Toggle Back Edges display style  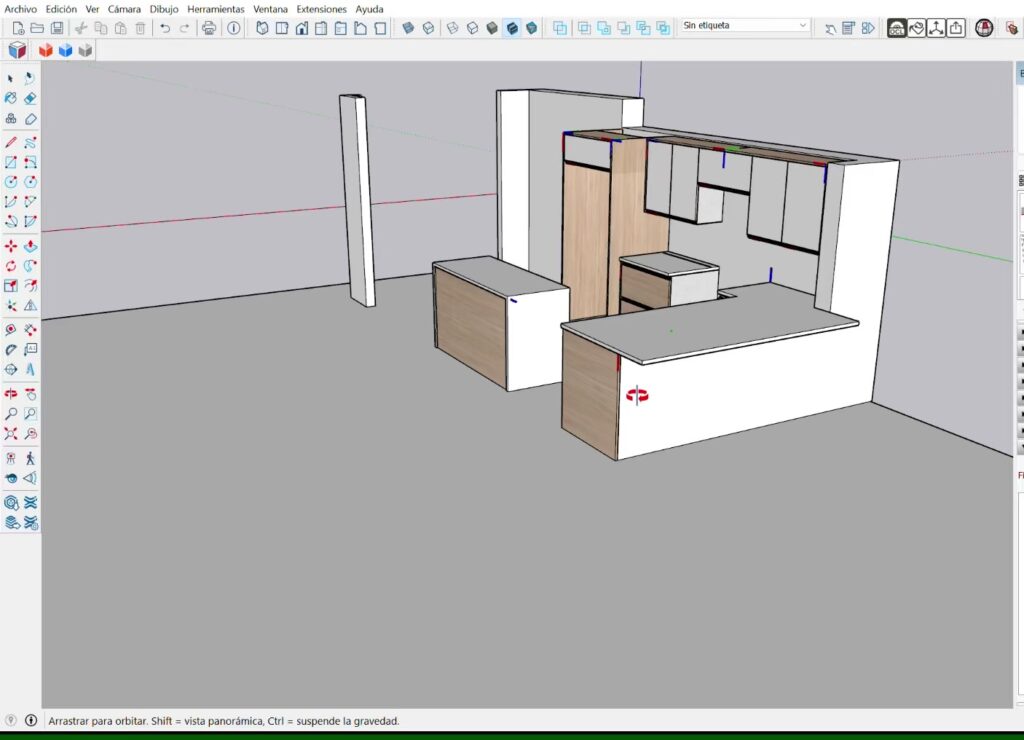pos(428,28)
